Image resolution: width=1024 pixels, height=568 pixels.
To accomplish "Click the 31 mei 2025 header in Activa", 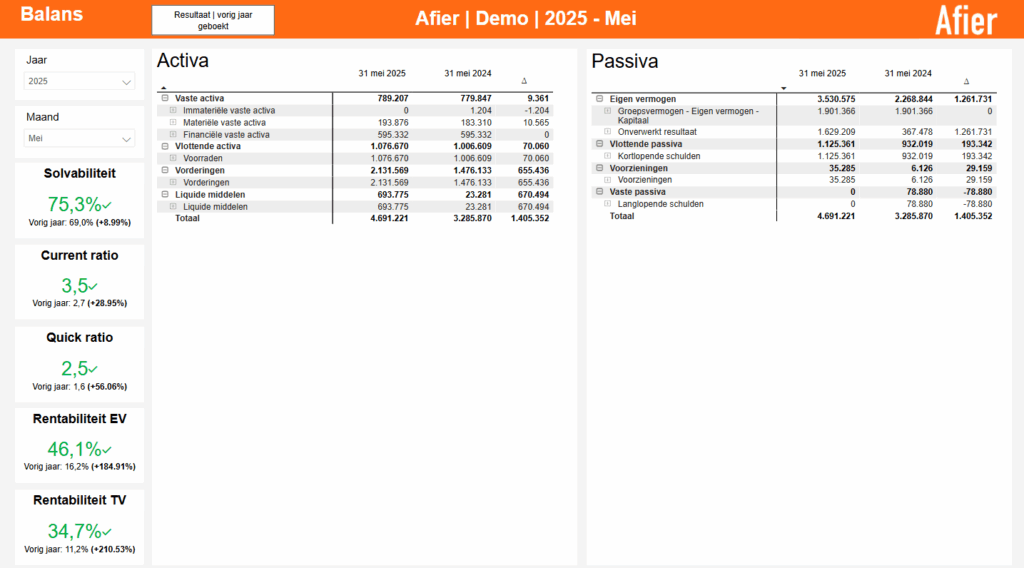I will (x=382, y=73).
